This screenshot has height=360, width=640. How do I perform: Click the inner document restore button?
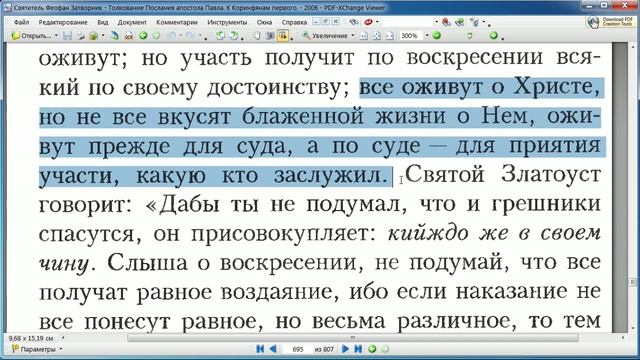325,22
